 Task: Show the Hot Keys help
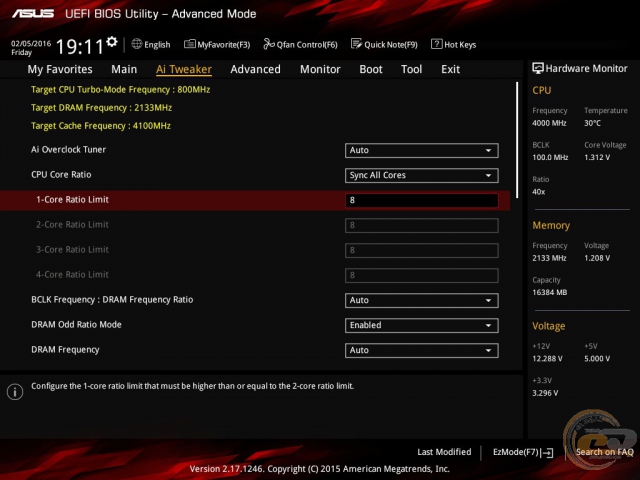tap(453, 44)
